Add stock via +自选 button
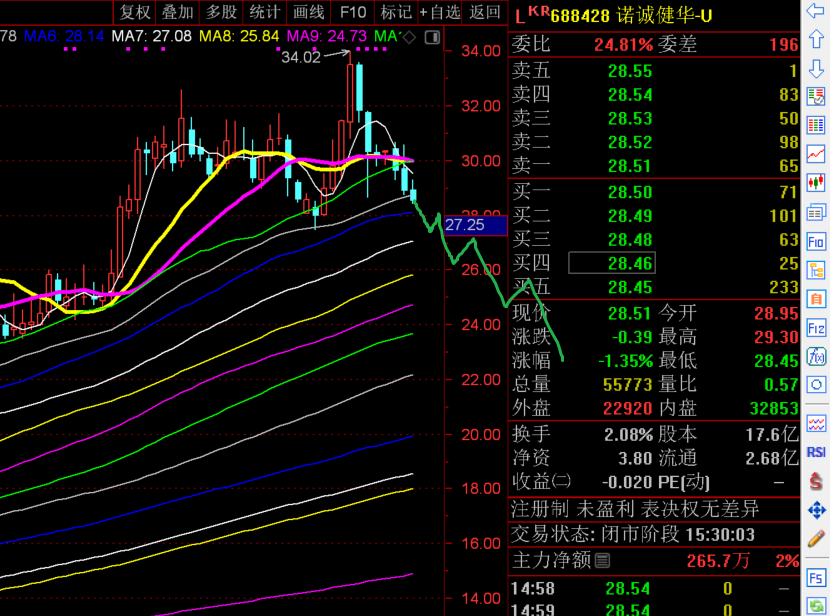Viewport: 830px width, 616px height. [439, 12]
